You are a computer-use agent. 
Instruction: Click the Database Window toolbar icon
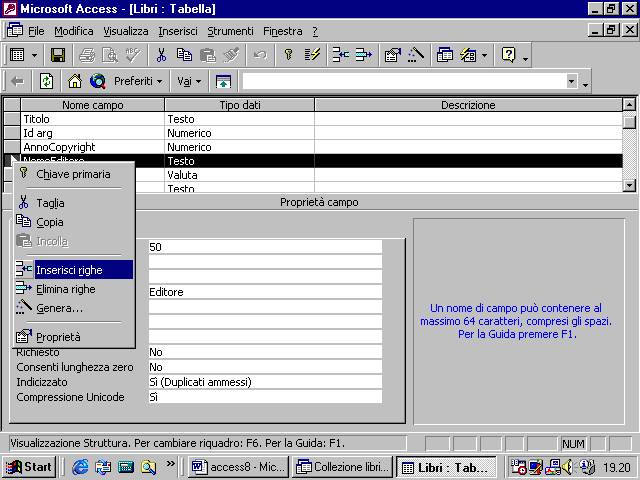[444, 55]
